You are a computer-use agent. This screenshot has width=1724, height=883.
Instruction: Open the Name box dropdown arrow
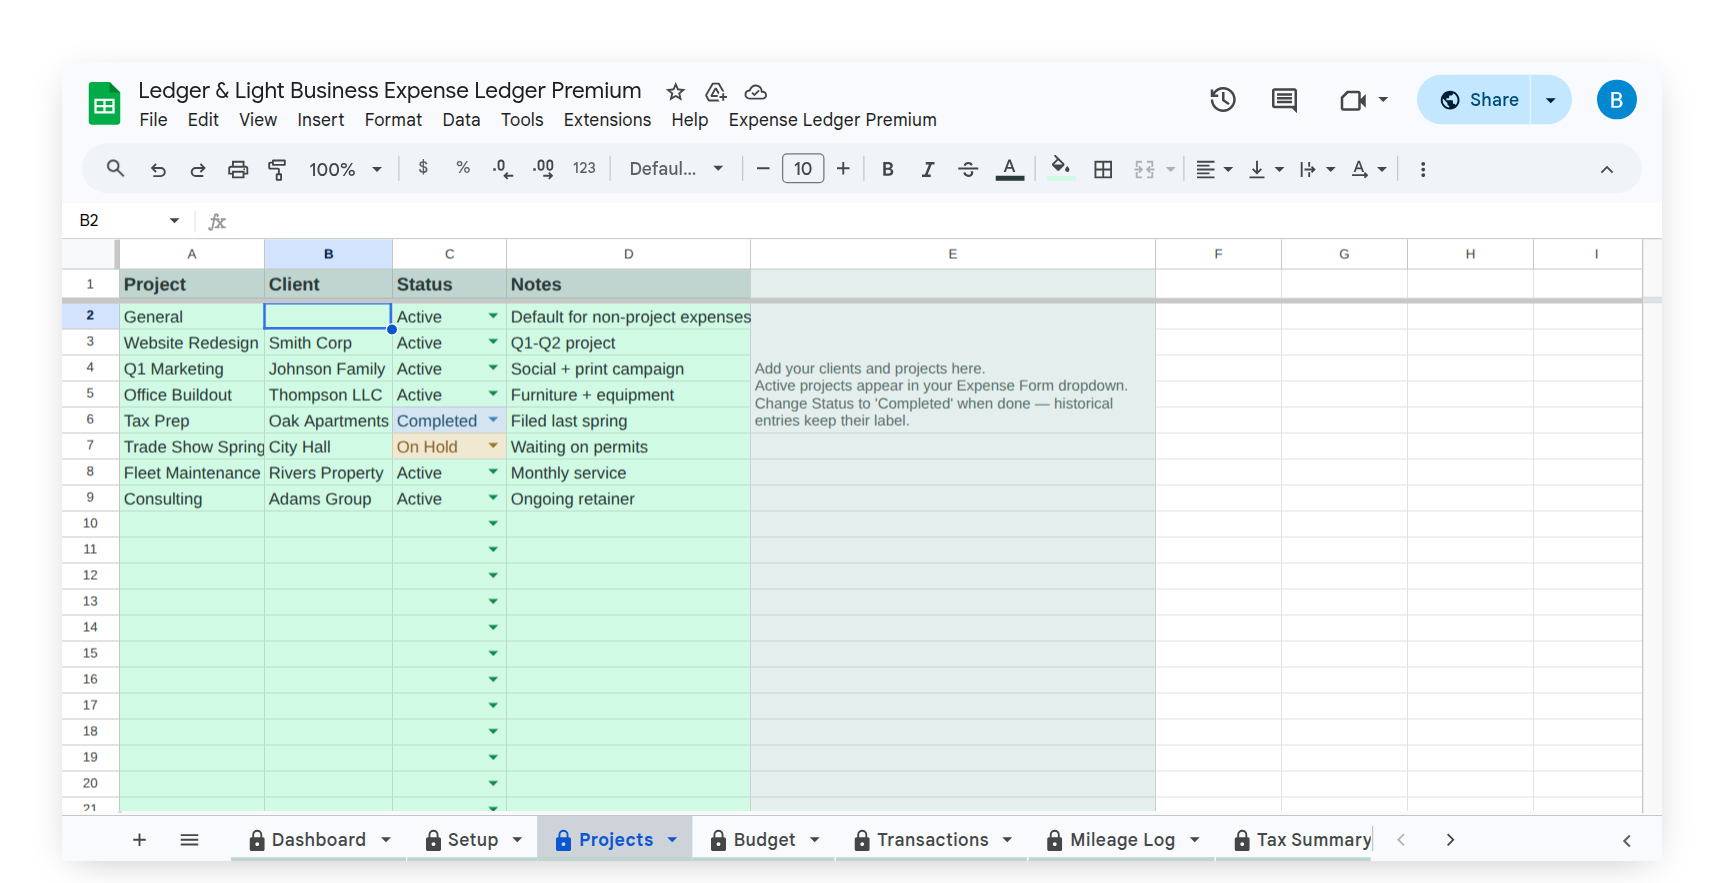click(x=174, y=220)
